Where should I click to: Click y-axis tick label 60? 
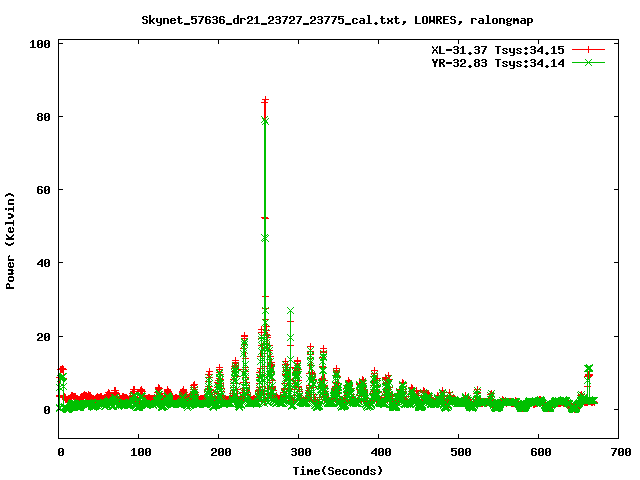click(43, 190)
